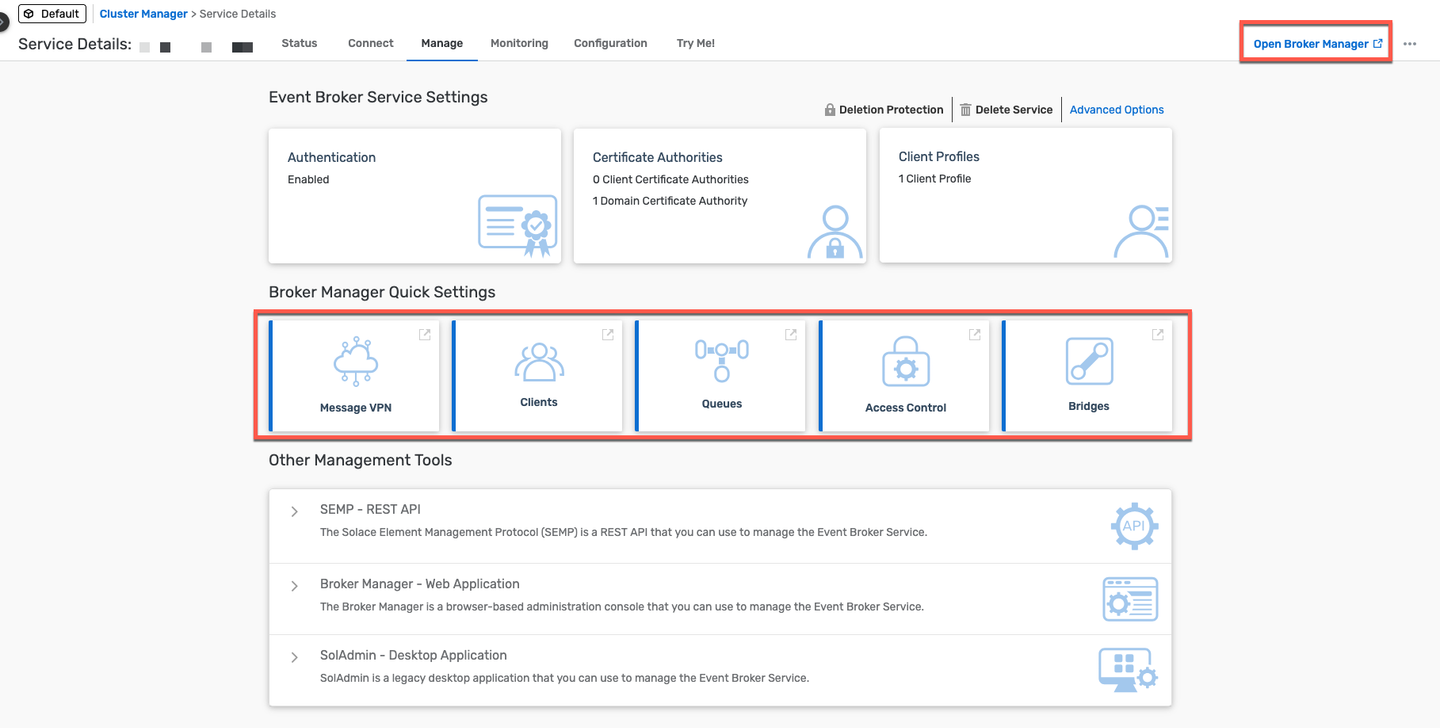Click the Access Control card label
The image size is (1440, 728).
(x=906, y=408)
